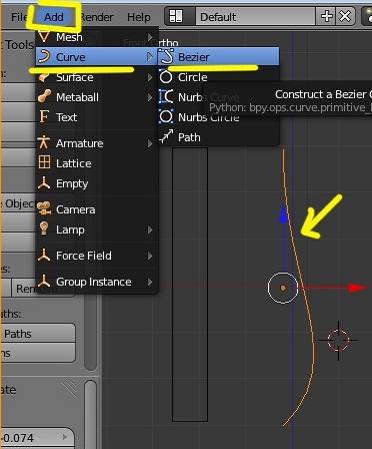
Task: Choose Nurbs Circle entry
Action: (219, 117)
